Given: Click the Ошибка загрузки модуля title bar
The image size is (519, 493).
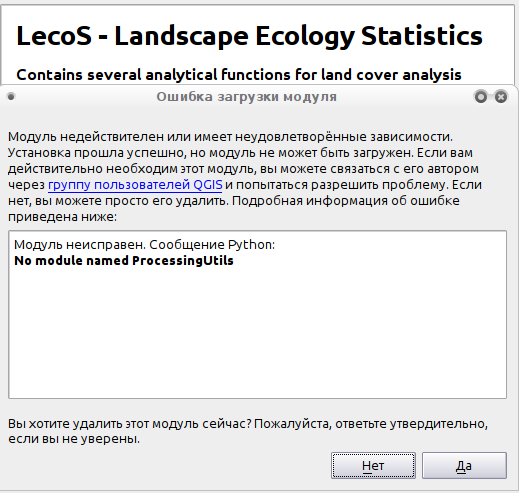Looking at the screenshot, I should (x=247, y=97).
